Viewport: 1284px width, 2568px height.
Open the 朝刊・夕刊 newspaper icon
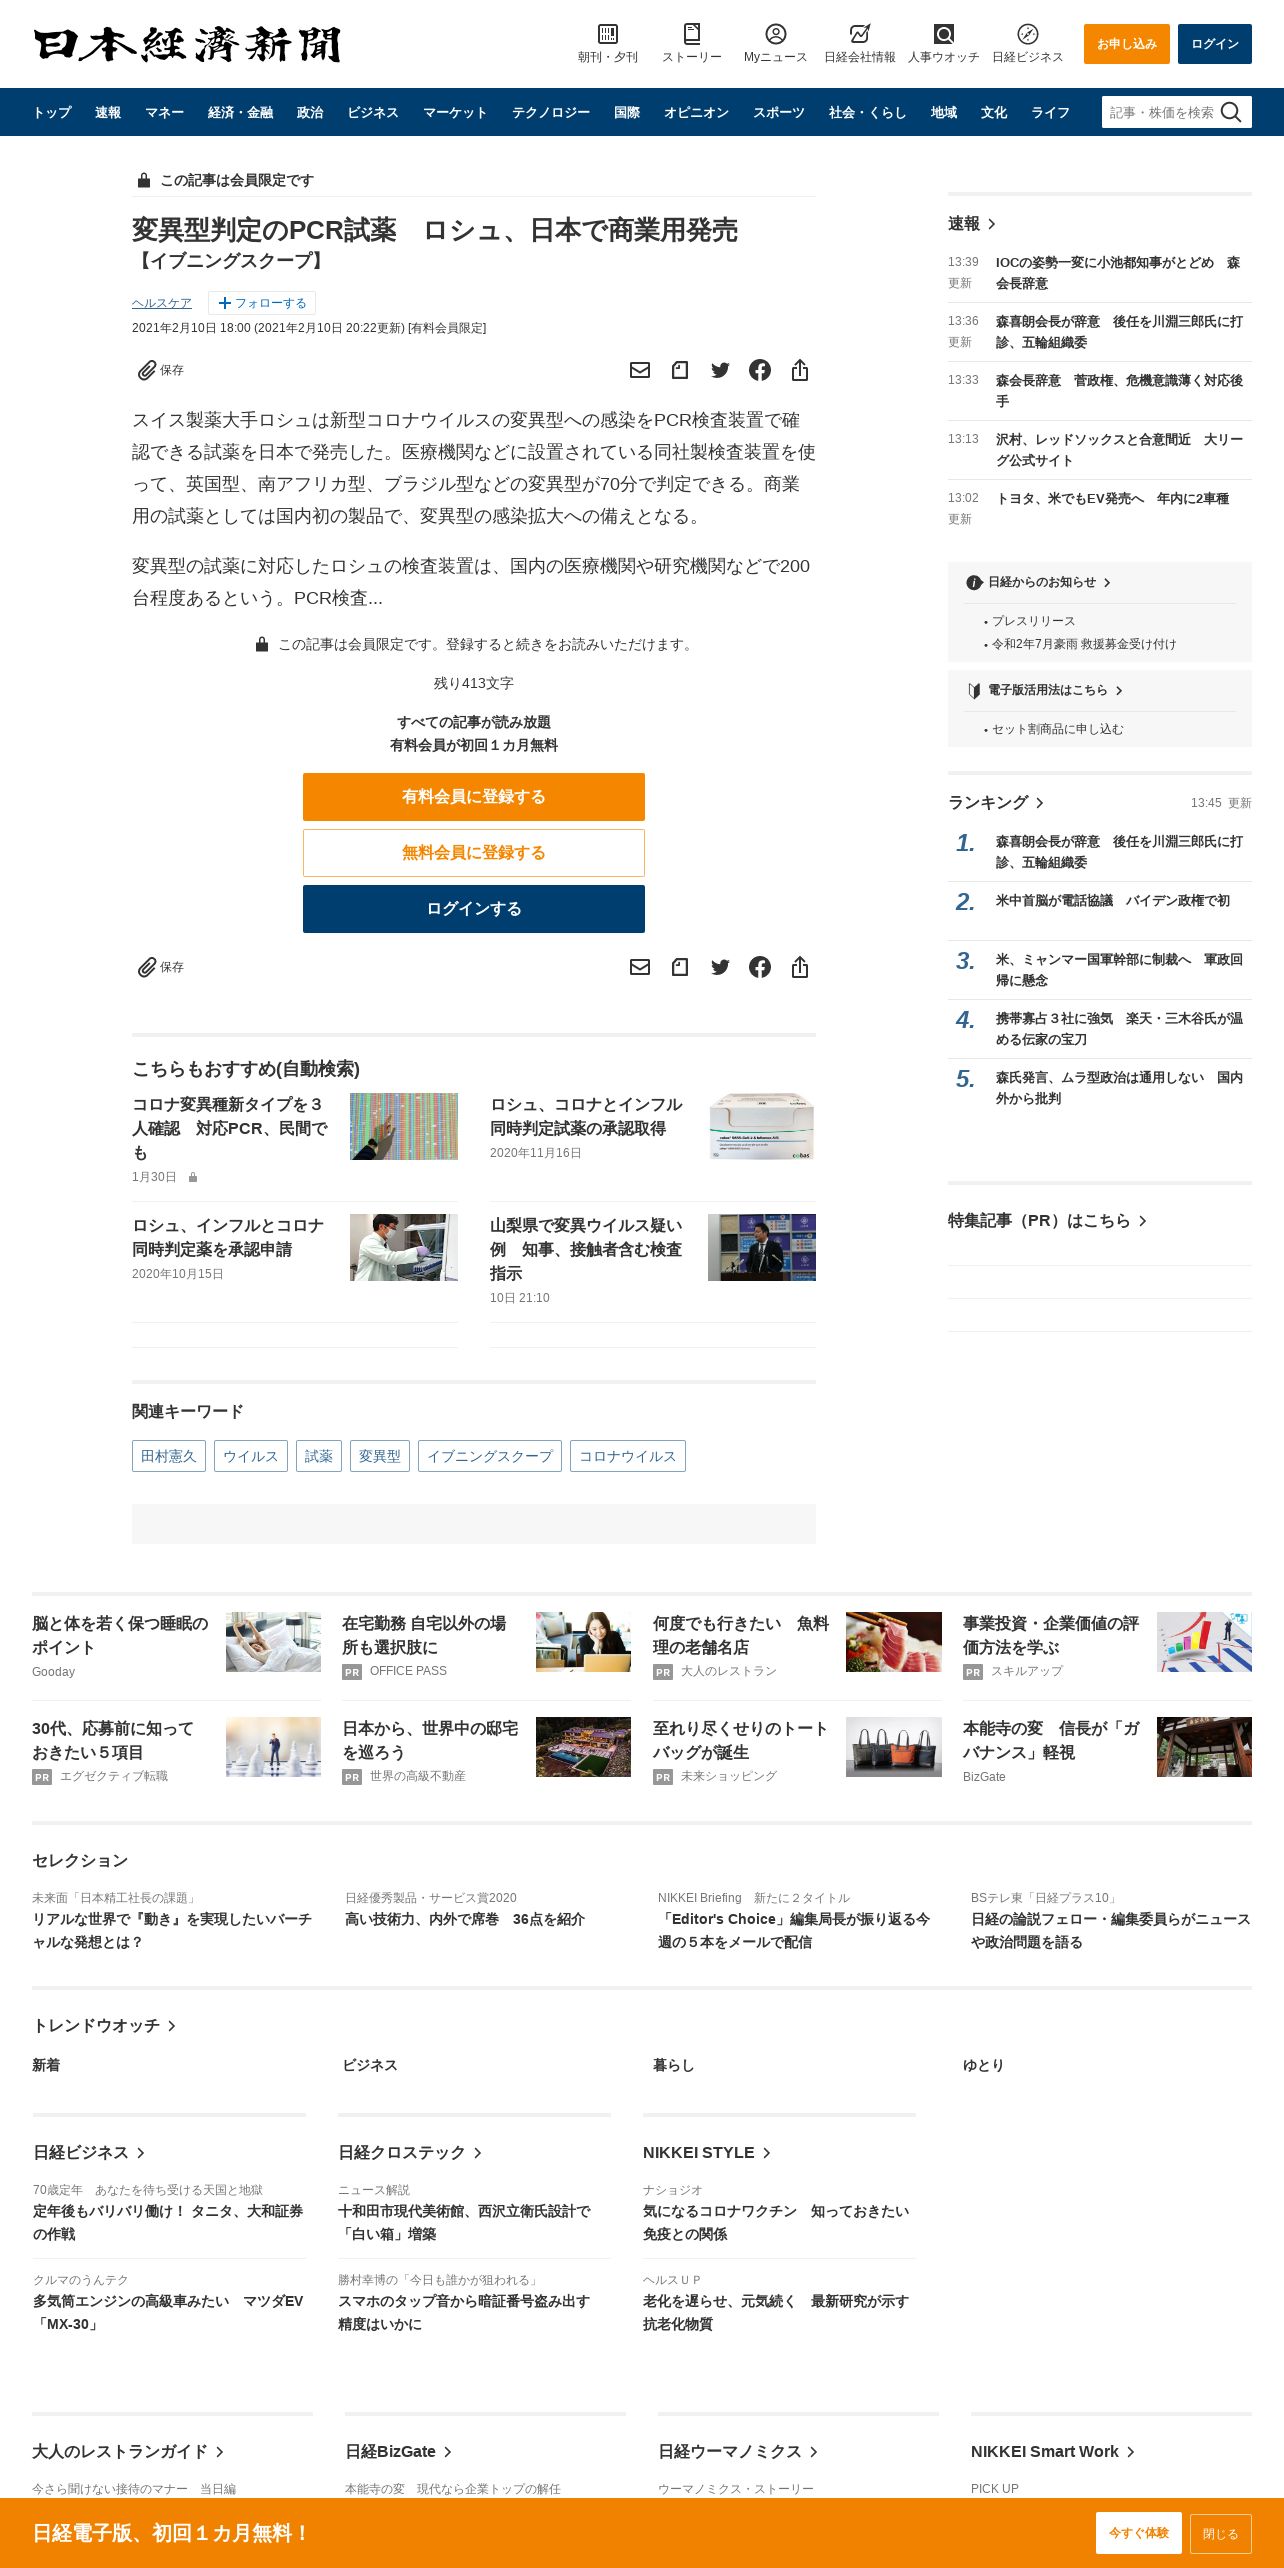(x=607, y=34)
